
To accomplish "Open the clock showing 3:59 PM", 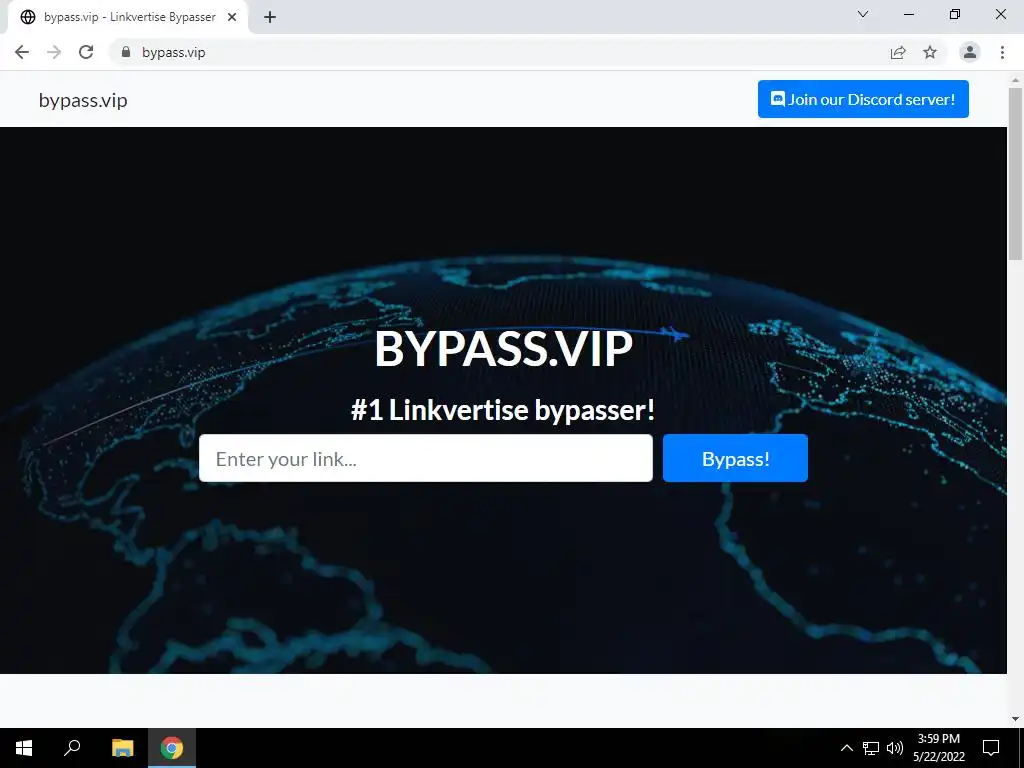I will coord(939,748).
